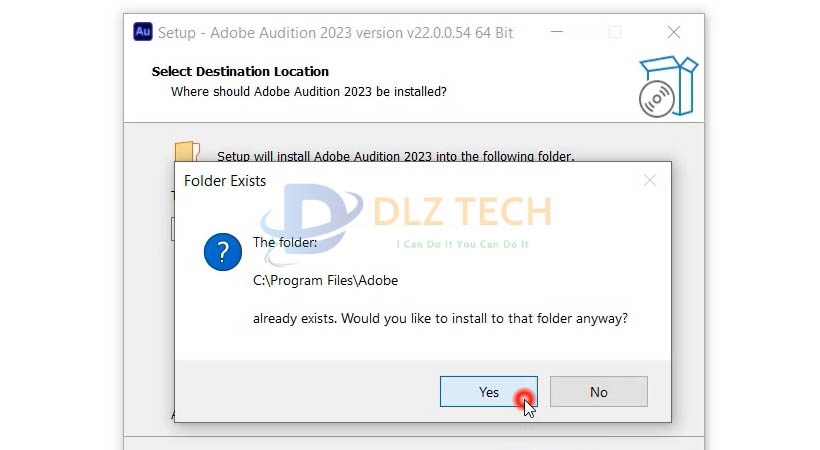The image size is (820, 450).
Task: Click the 'already exists' question message
Action: pos(440,319)
